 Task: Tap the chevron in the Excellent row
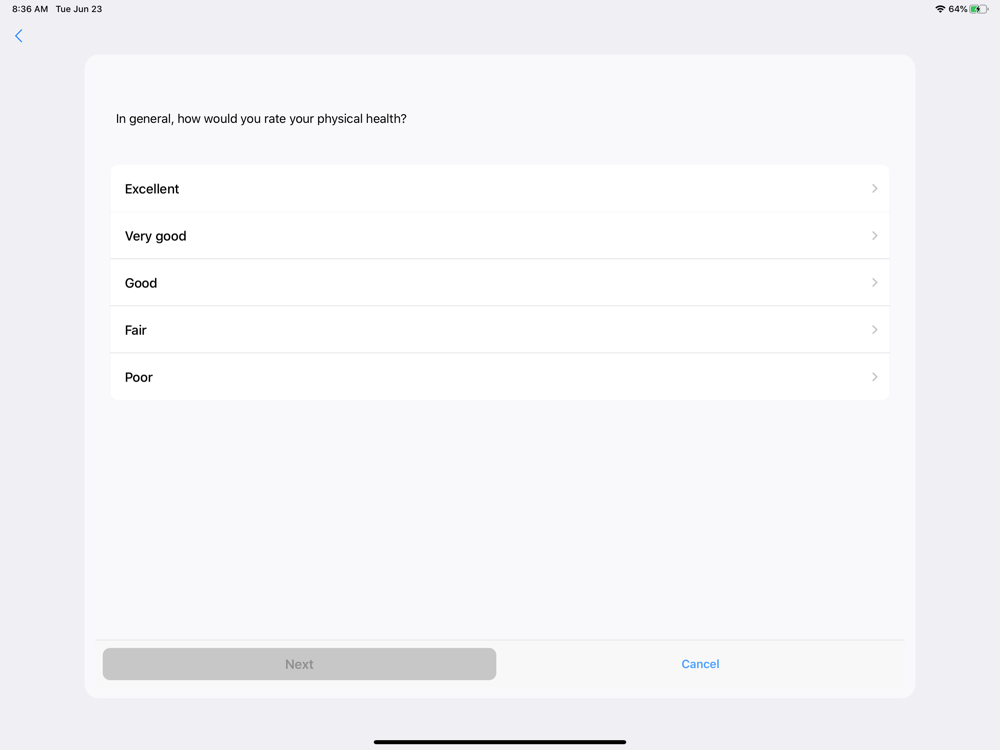coord(874,189)
